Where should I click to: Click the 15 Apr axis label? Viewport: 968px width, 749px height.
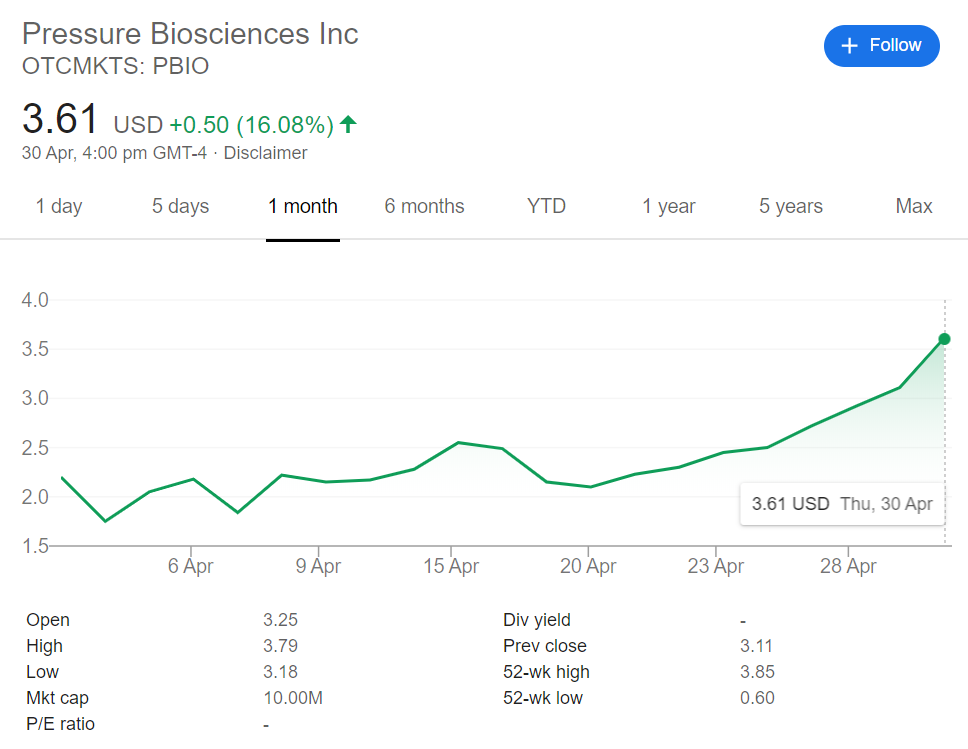[450, 566]
